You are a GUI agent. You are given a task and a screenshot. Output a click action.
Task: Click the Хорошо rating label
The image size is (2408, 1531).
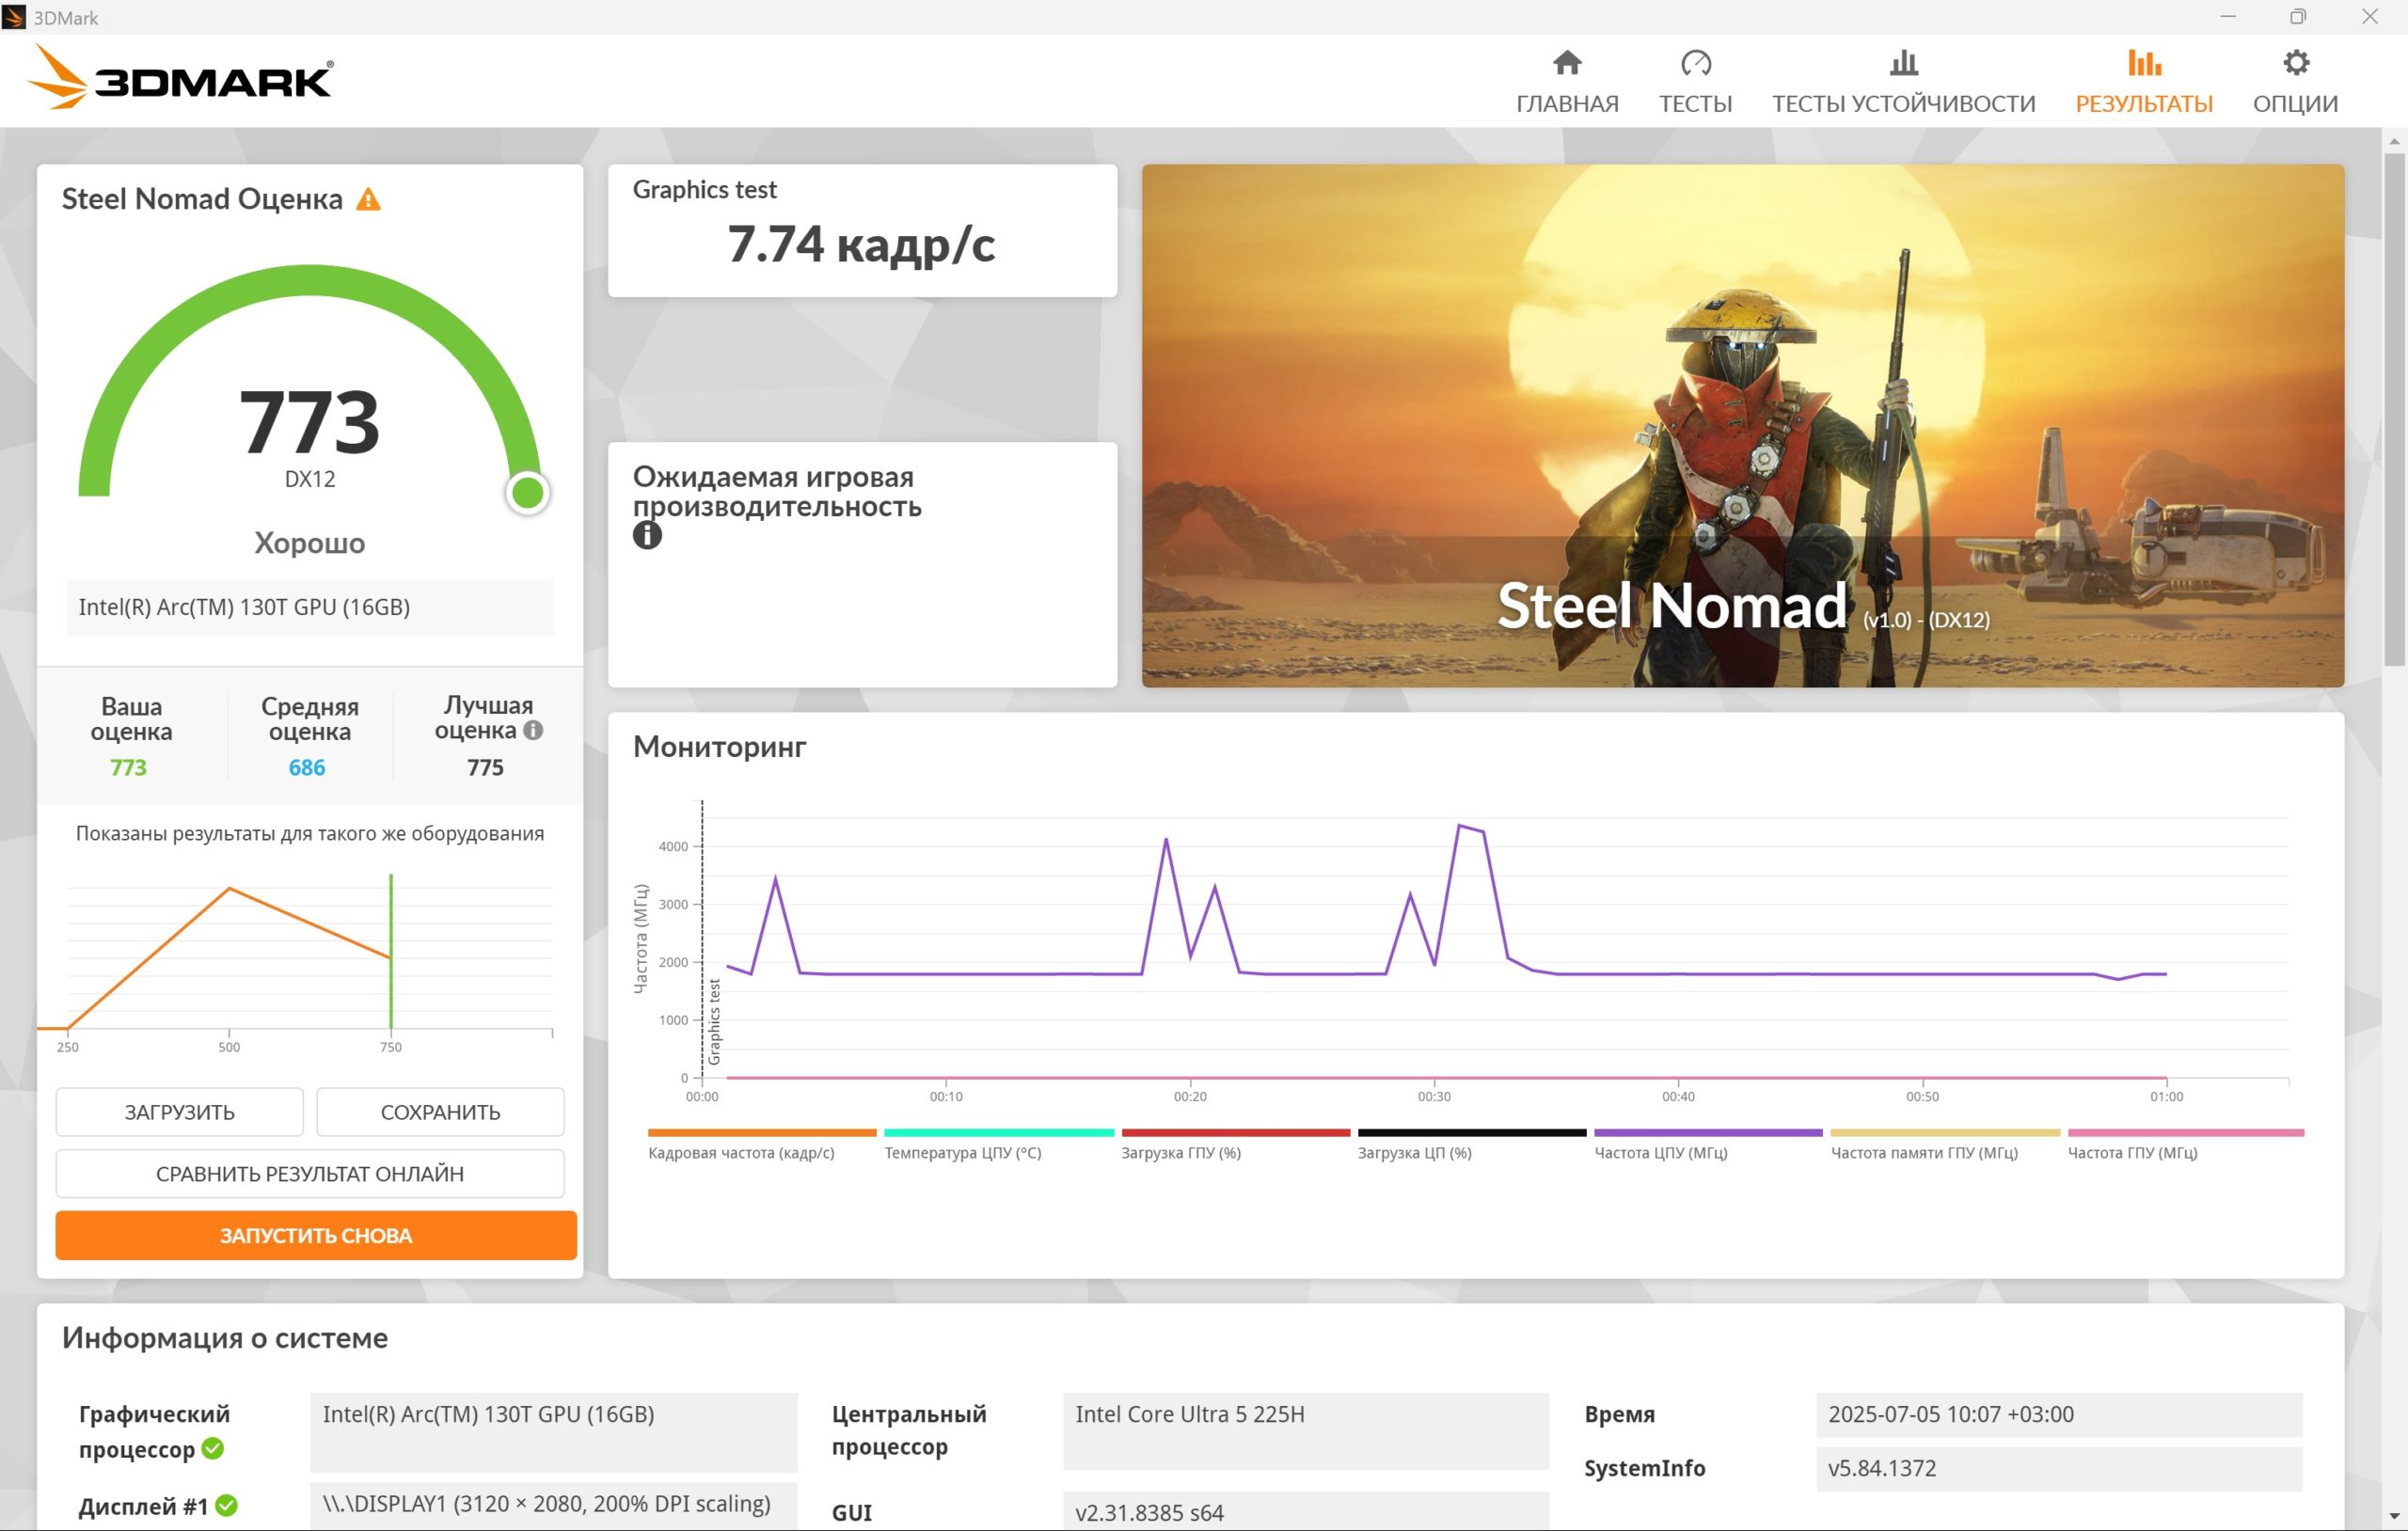pos(310,543)
